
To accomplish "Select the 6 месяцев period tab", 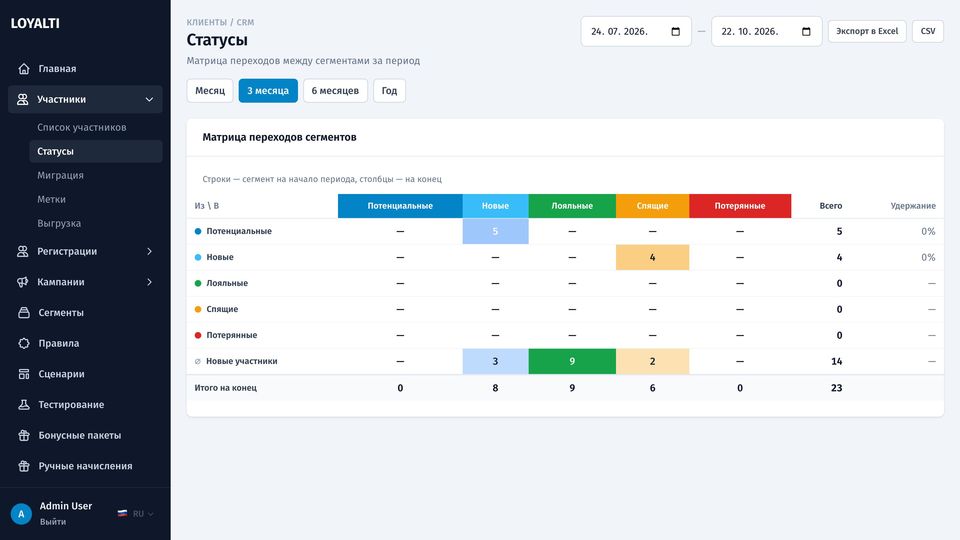I will click(335, 91).
